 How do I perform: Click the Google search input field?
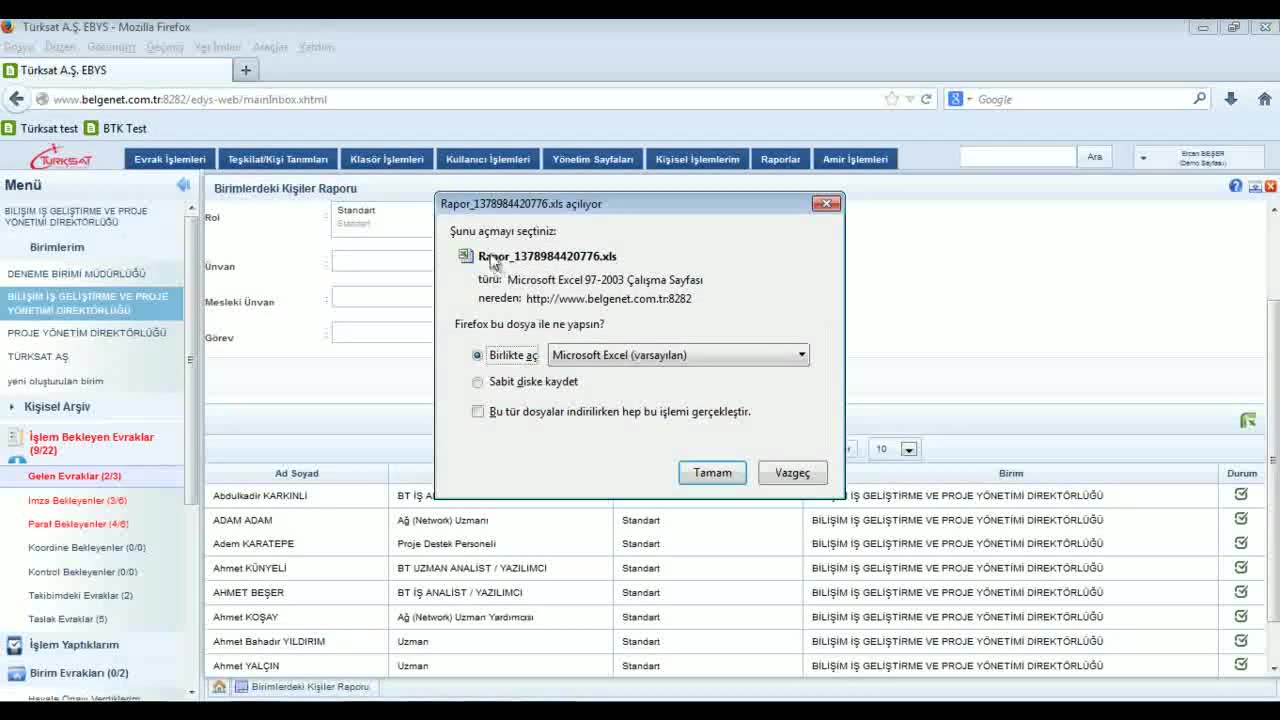(1080, 99)
